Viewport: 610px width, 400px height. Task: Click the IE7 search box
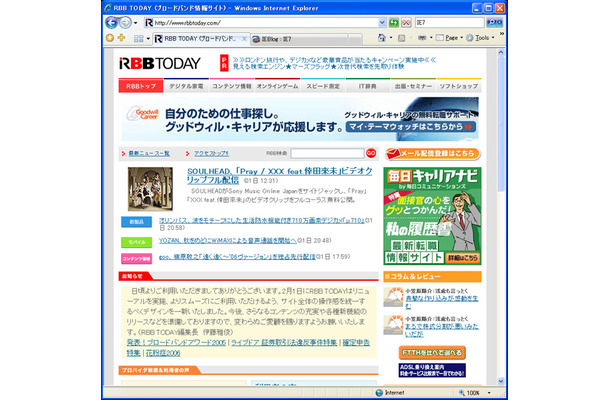(449, 23)
